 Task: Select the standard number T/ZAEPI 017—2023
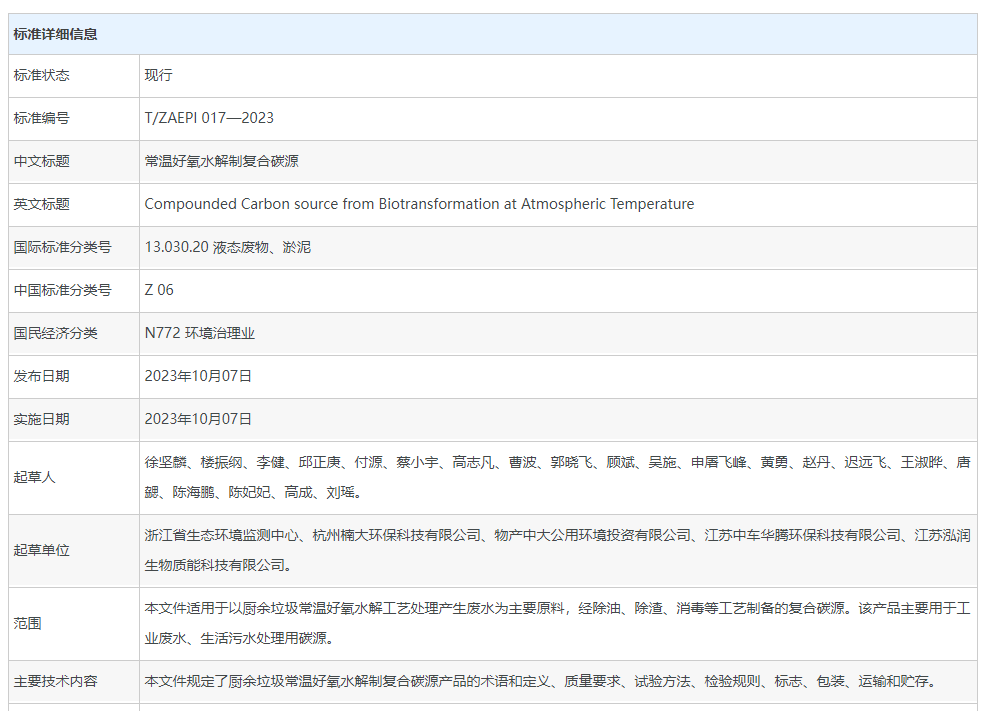click(x=209, y=118)
